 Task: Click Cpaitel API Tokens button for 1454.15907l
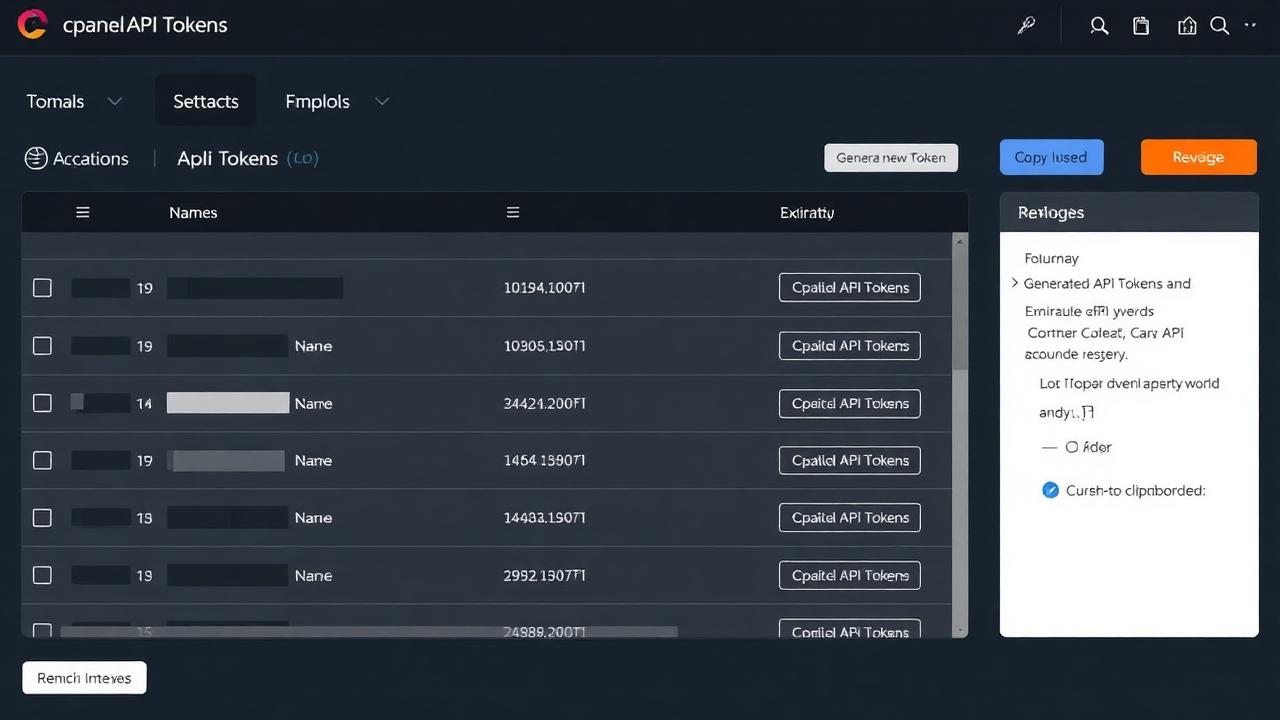coord(850,461)
